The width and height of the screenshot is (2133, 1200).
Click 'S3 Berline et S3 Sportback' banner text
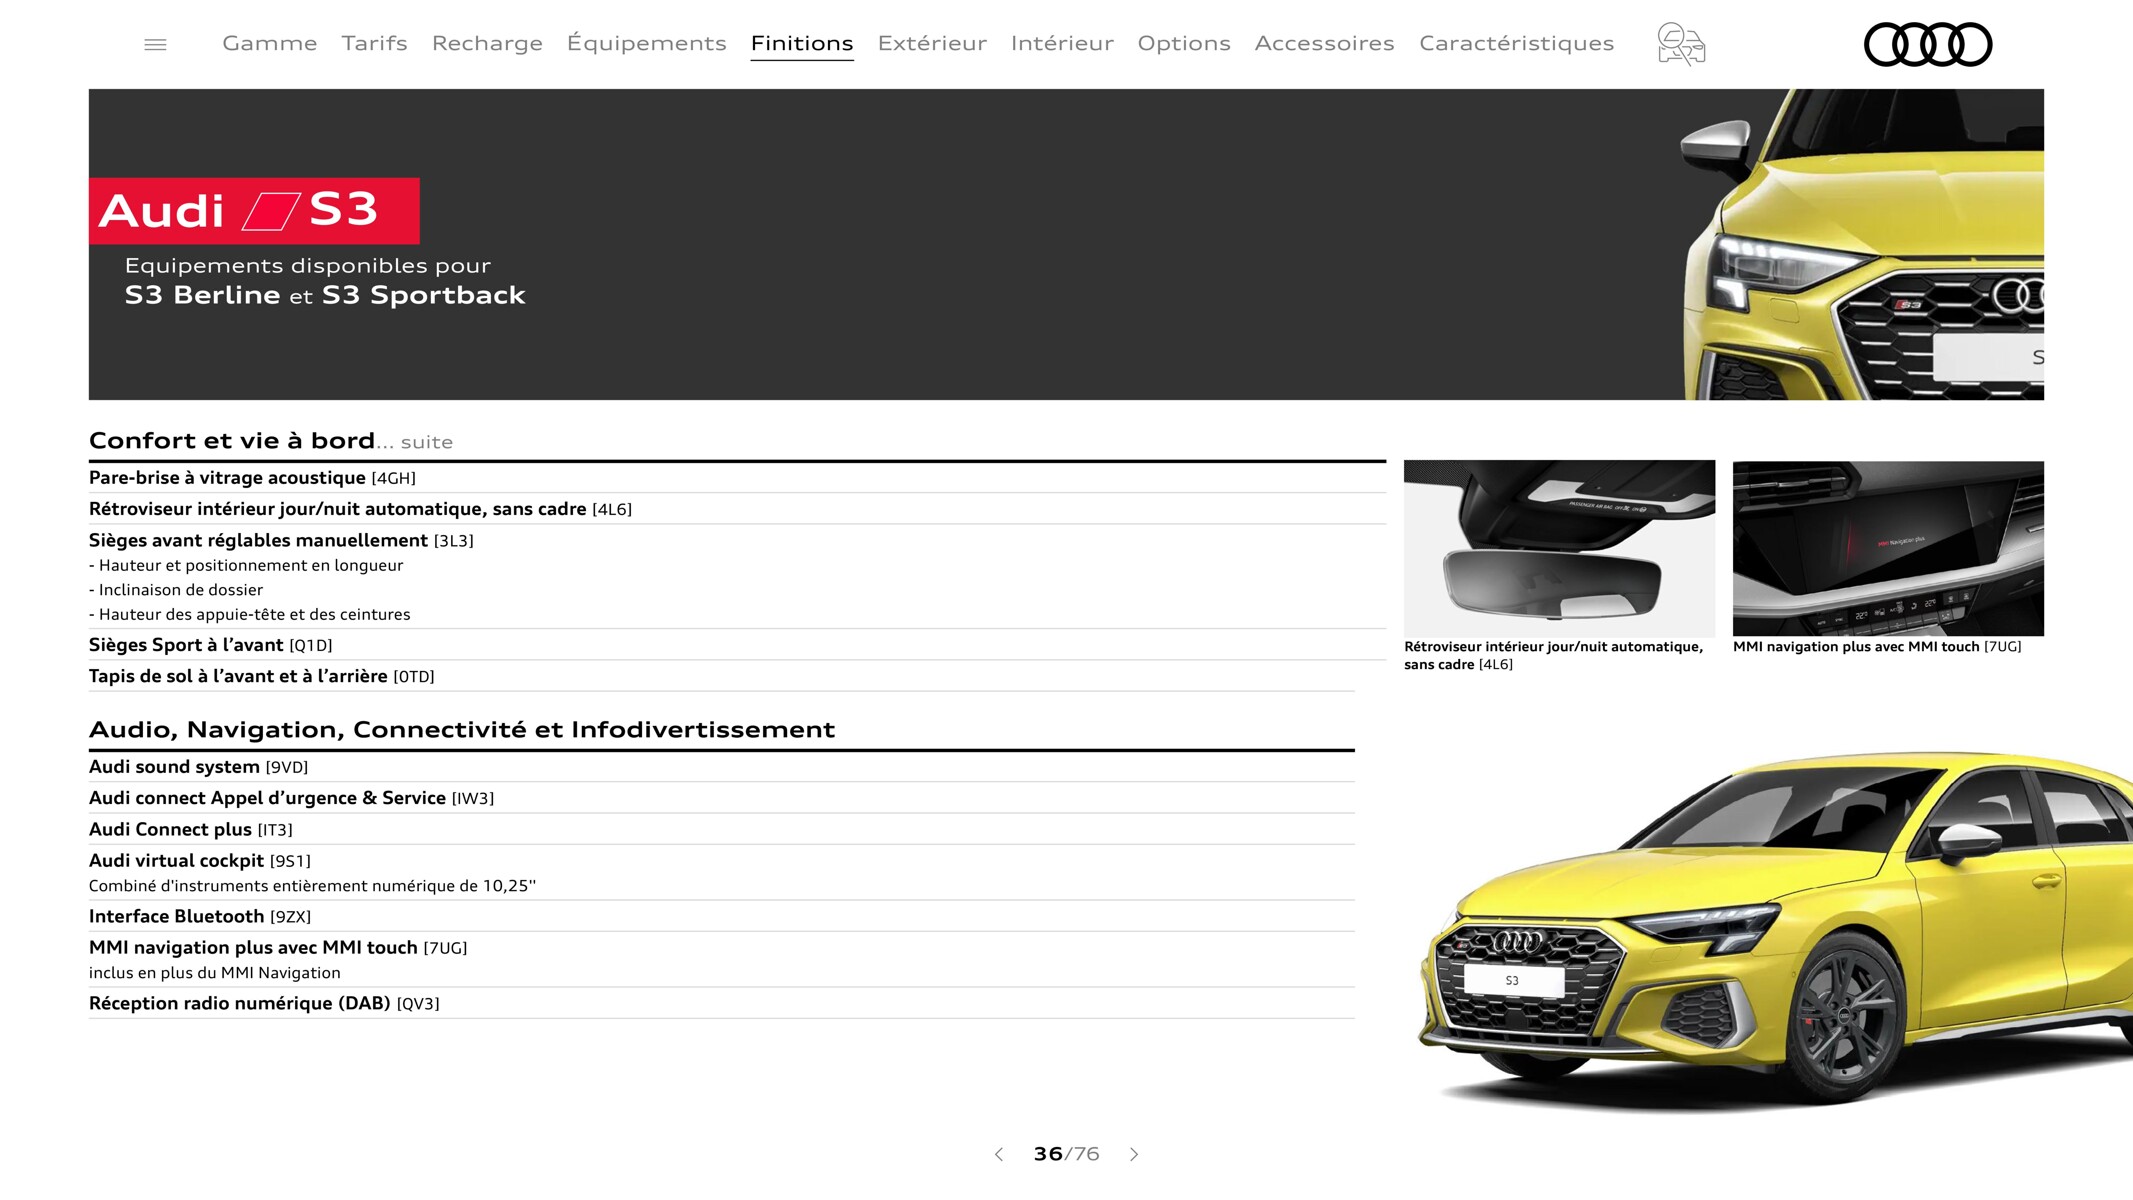coord(325,295)
